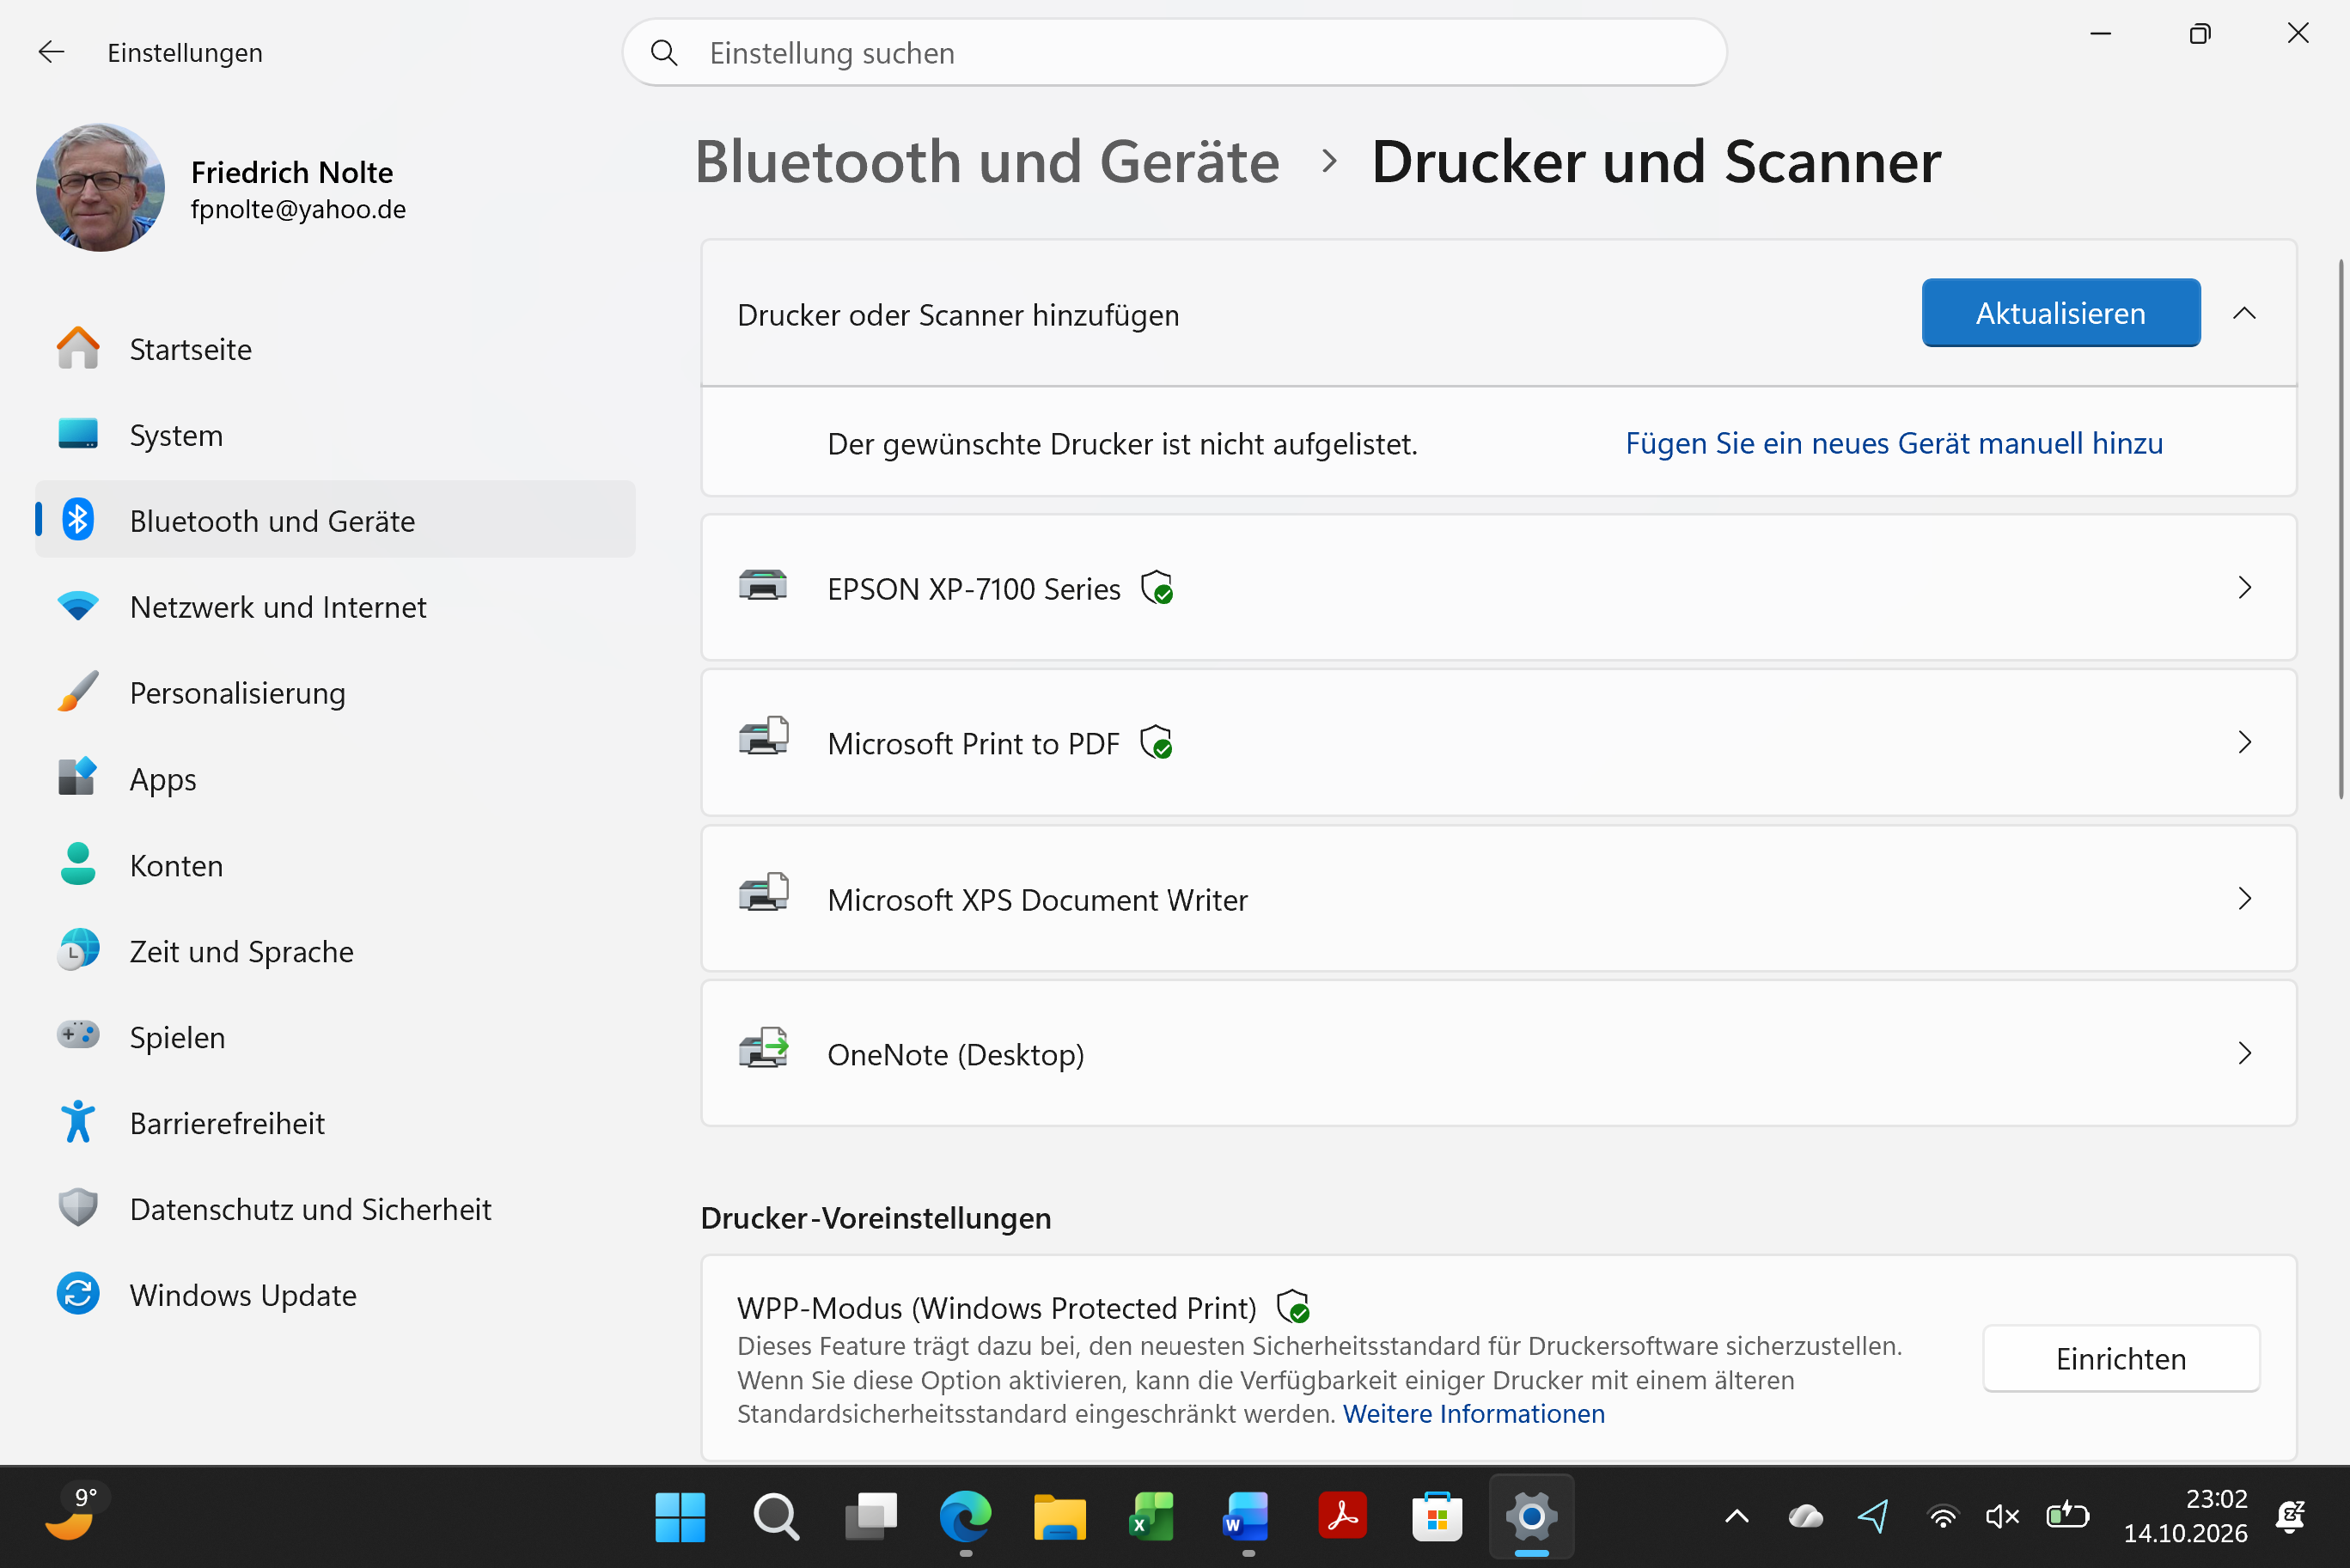Open Excel from the taskbar
2350x1568 pixels.
(1152, 1517)
